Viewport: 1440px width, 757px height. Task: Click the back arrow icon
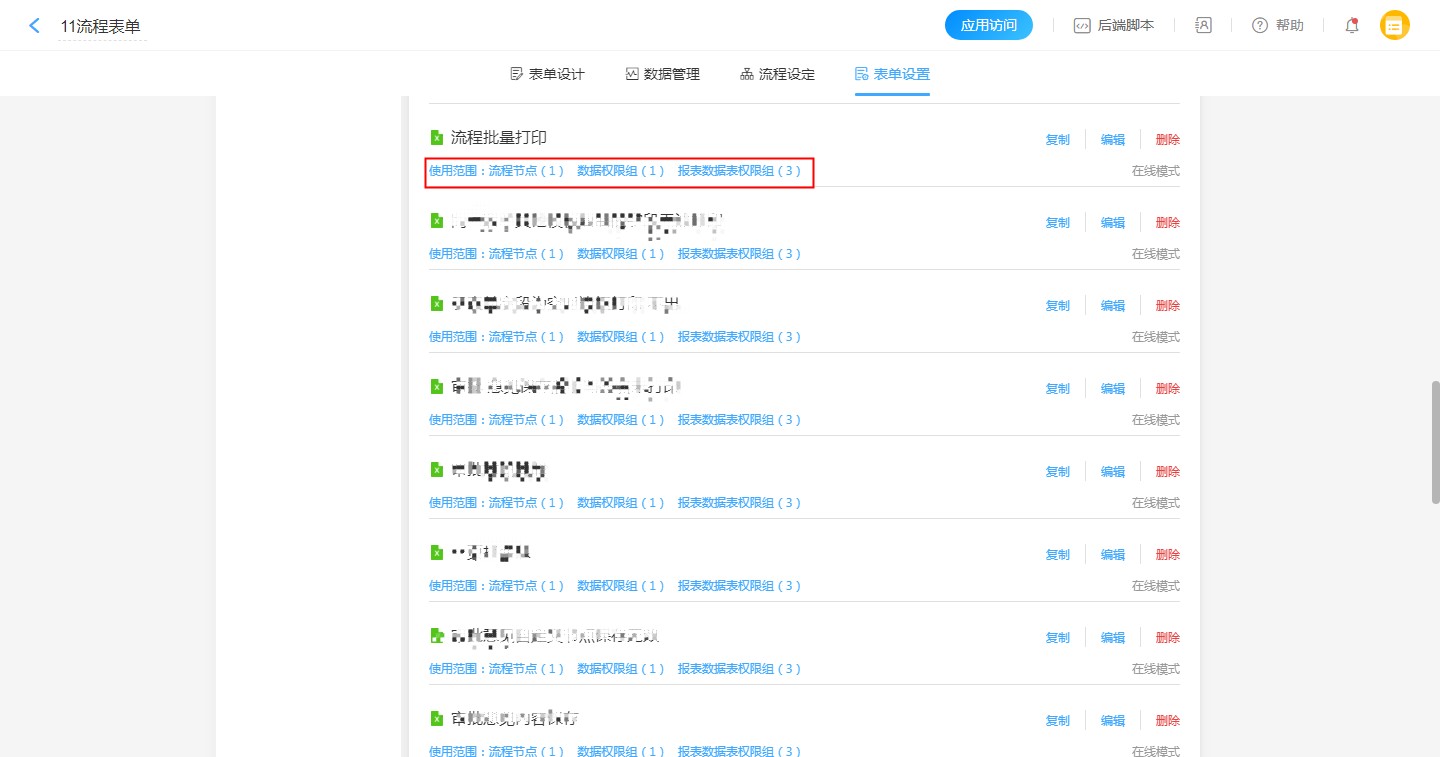coord(34,26)
